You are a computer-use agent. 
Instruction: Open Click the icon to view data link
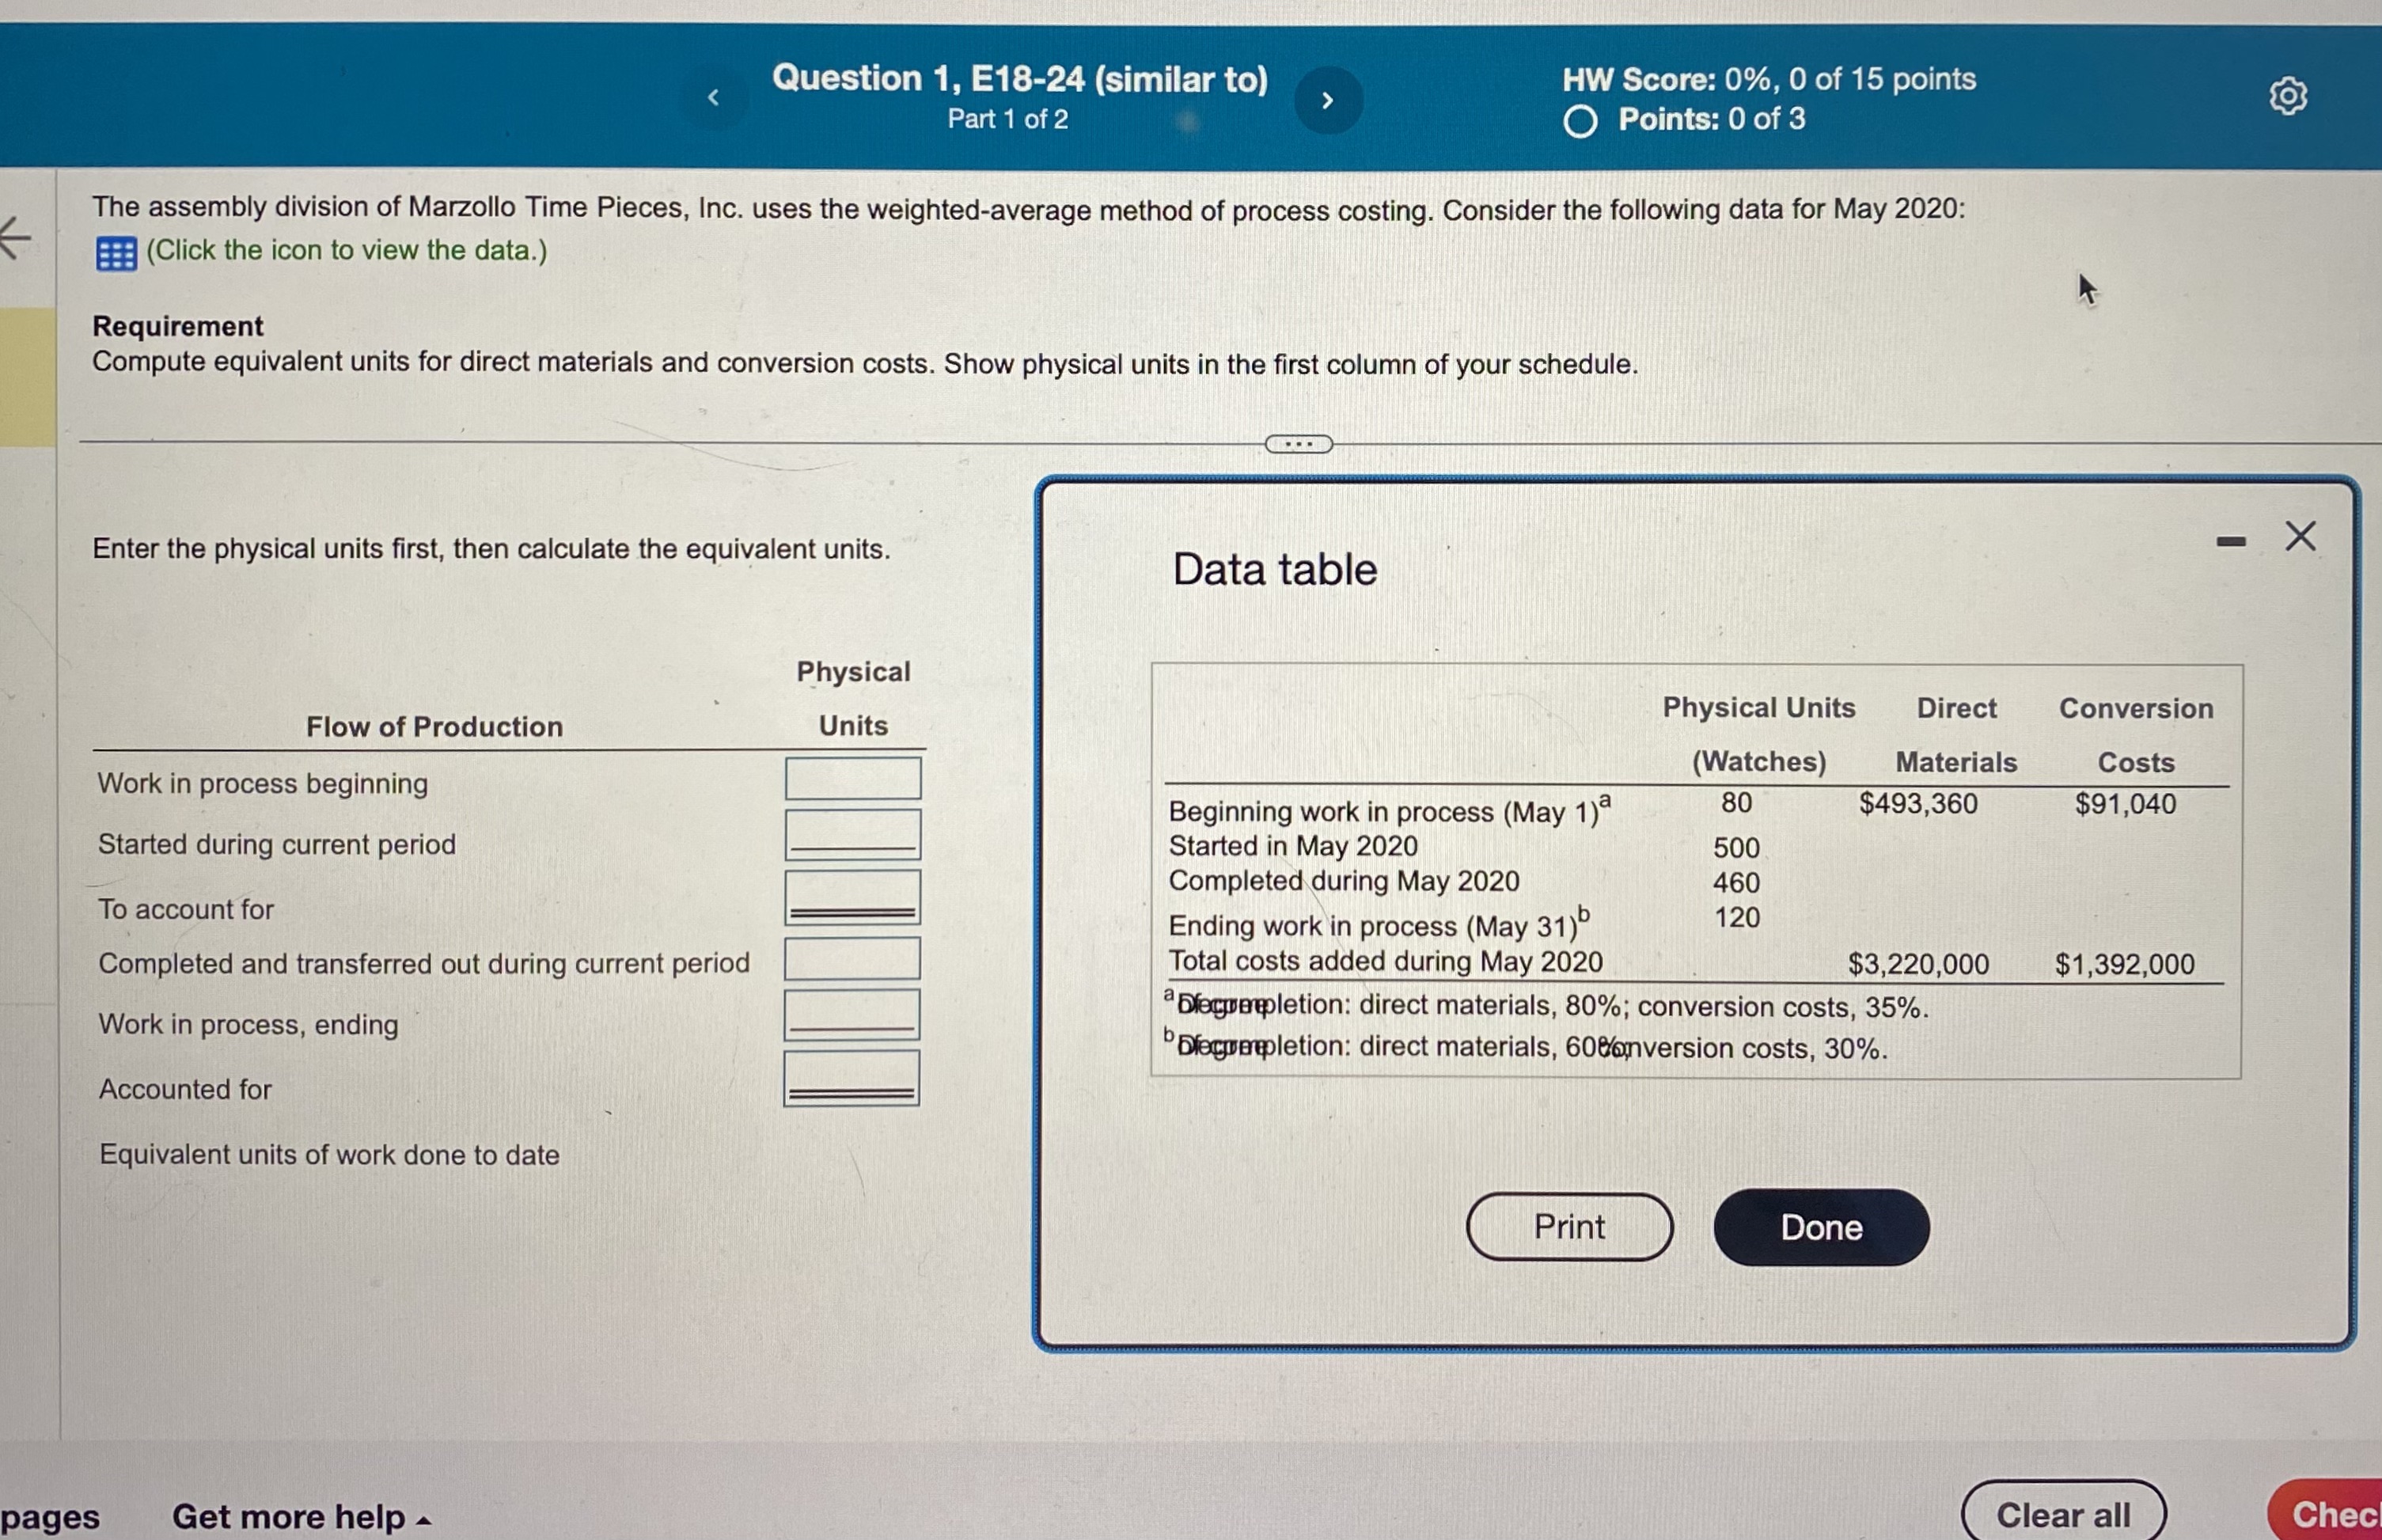coord(346,250)
